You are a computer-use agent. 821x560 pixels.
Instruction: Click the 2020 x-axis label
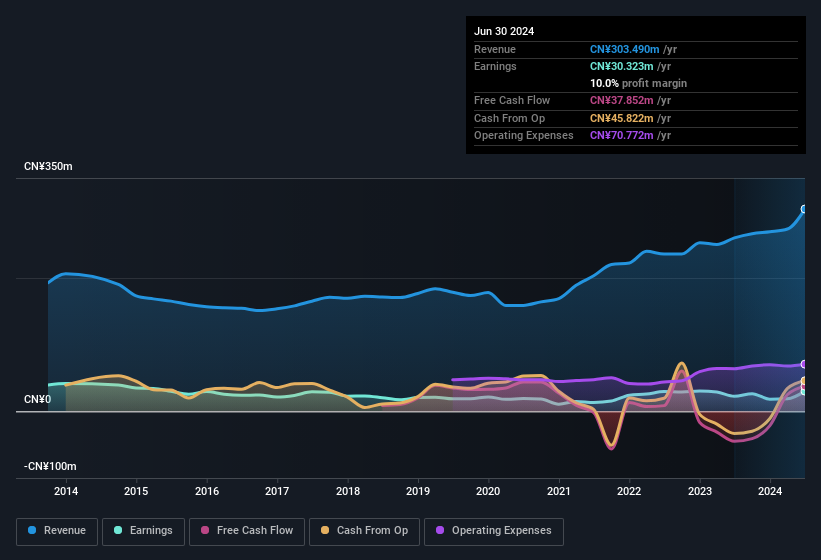[488, 491]
